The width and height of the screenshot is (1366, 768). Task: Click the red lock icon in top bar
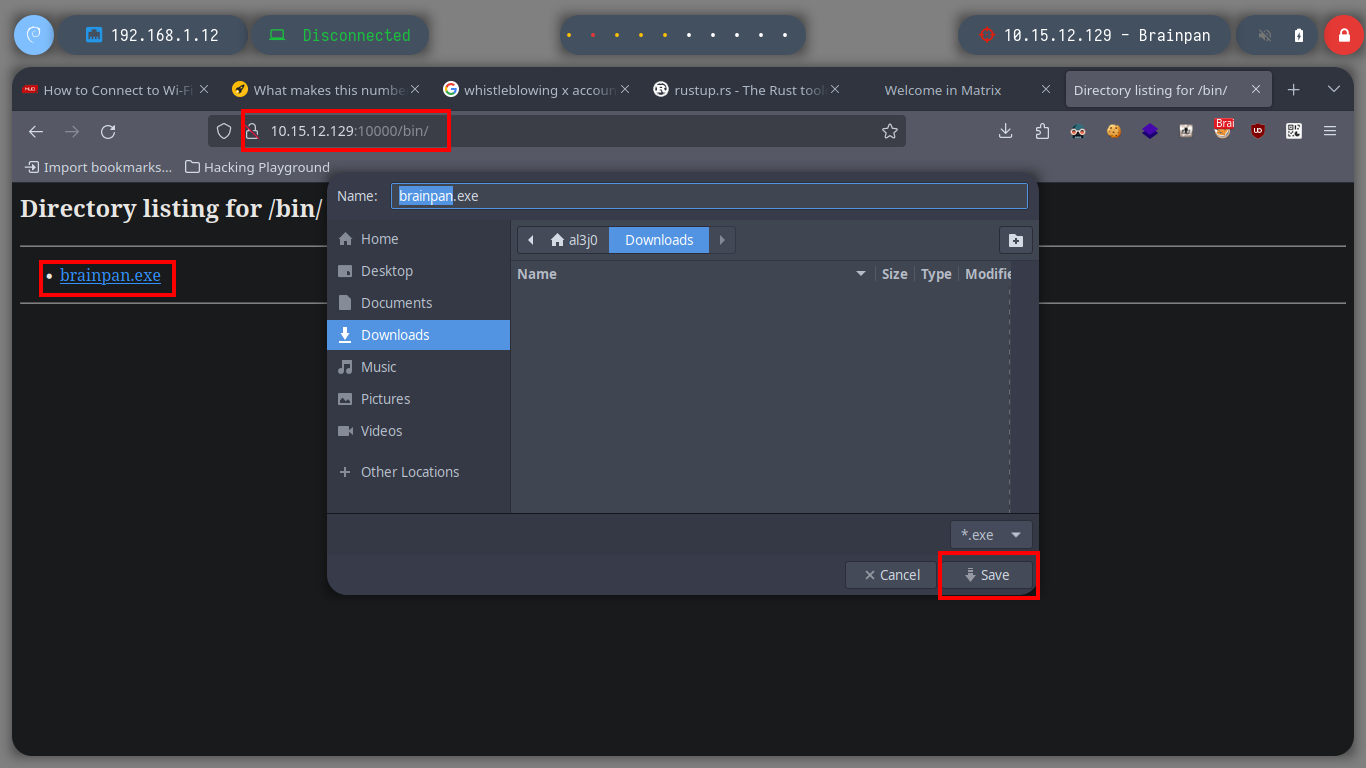tap(1343, 35)
